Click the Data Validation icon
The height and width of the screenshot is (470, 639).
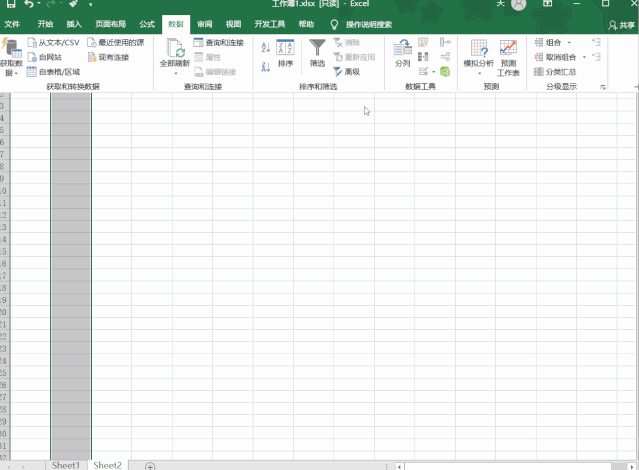[x=423, y=71]
